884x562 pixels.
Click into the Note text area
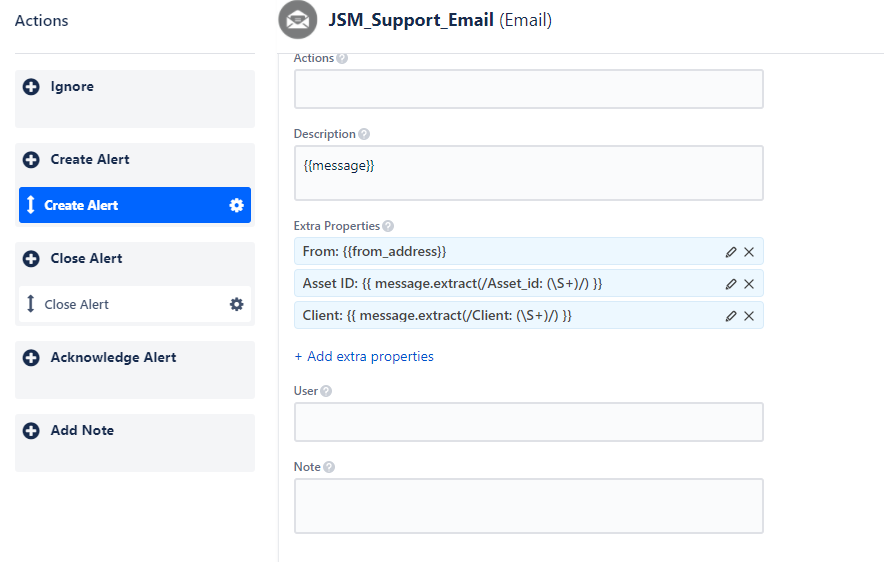point(529,506)
